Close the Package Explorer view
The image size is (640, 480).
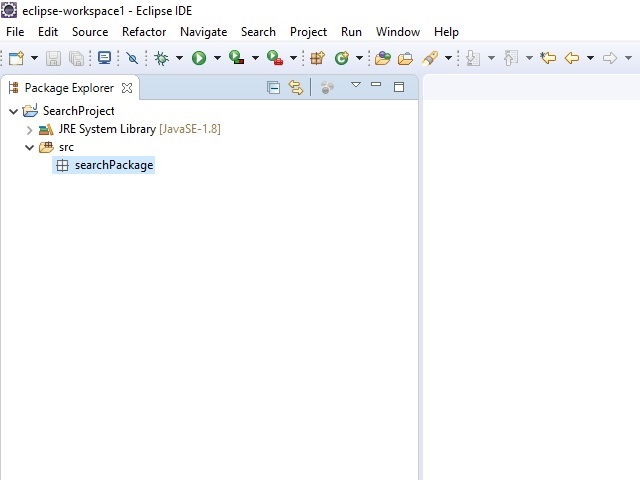click(127, 88)
